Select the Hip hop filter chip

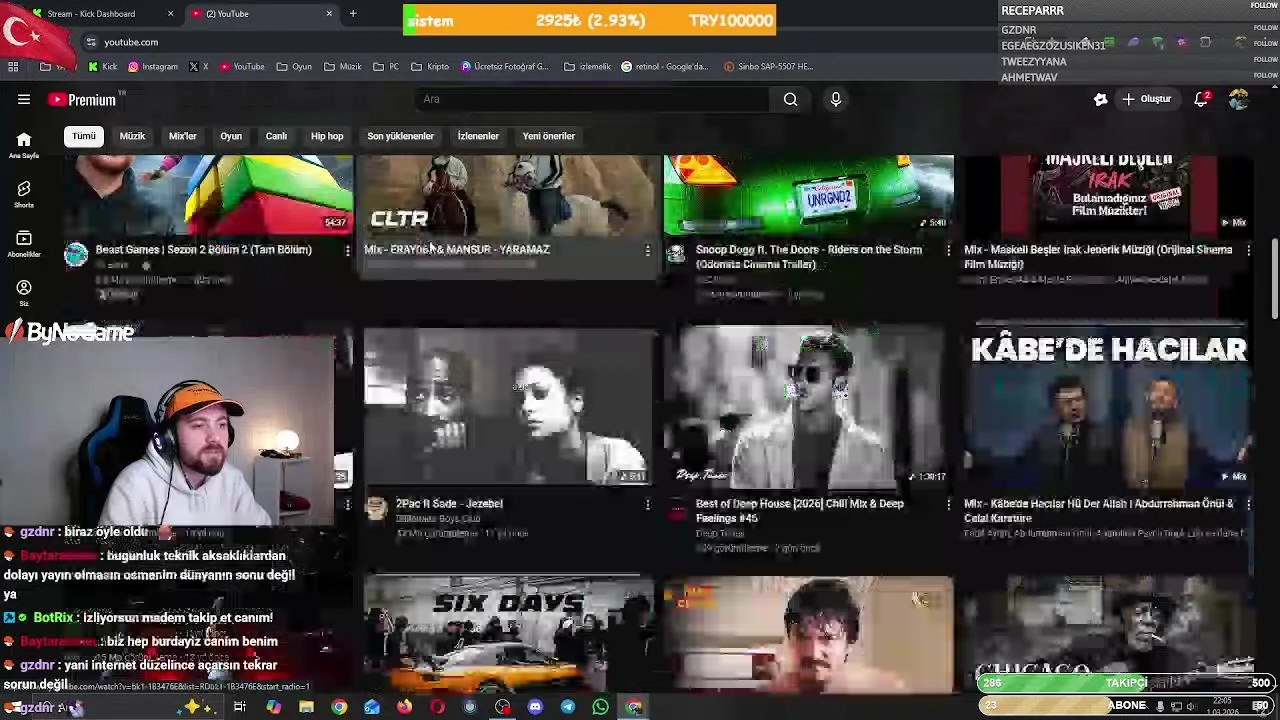click(327, 136)
